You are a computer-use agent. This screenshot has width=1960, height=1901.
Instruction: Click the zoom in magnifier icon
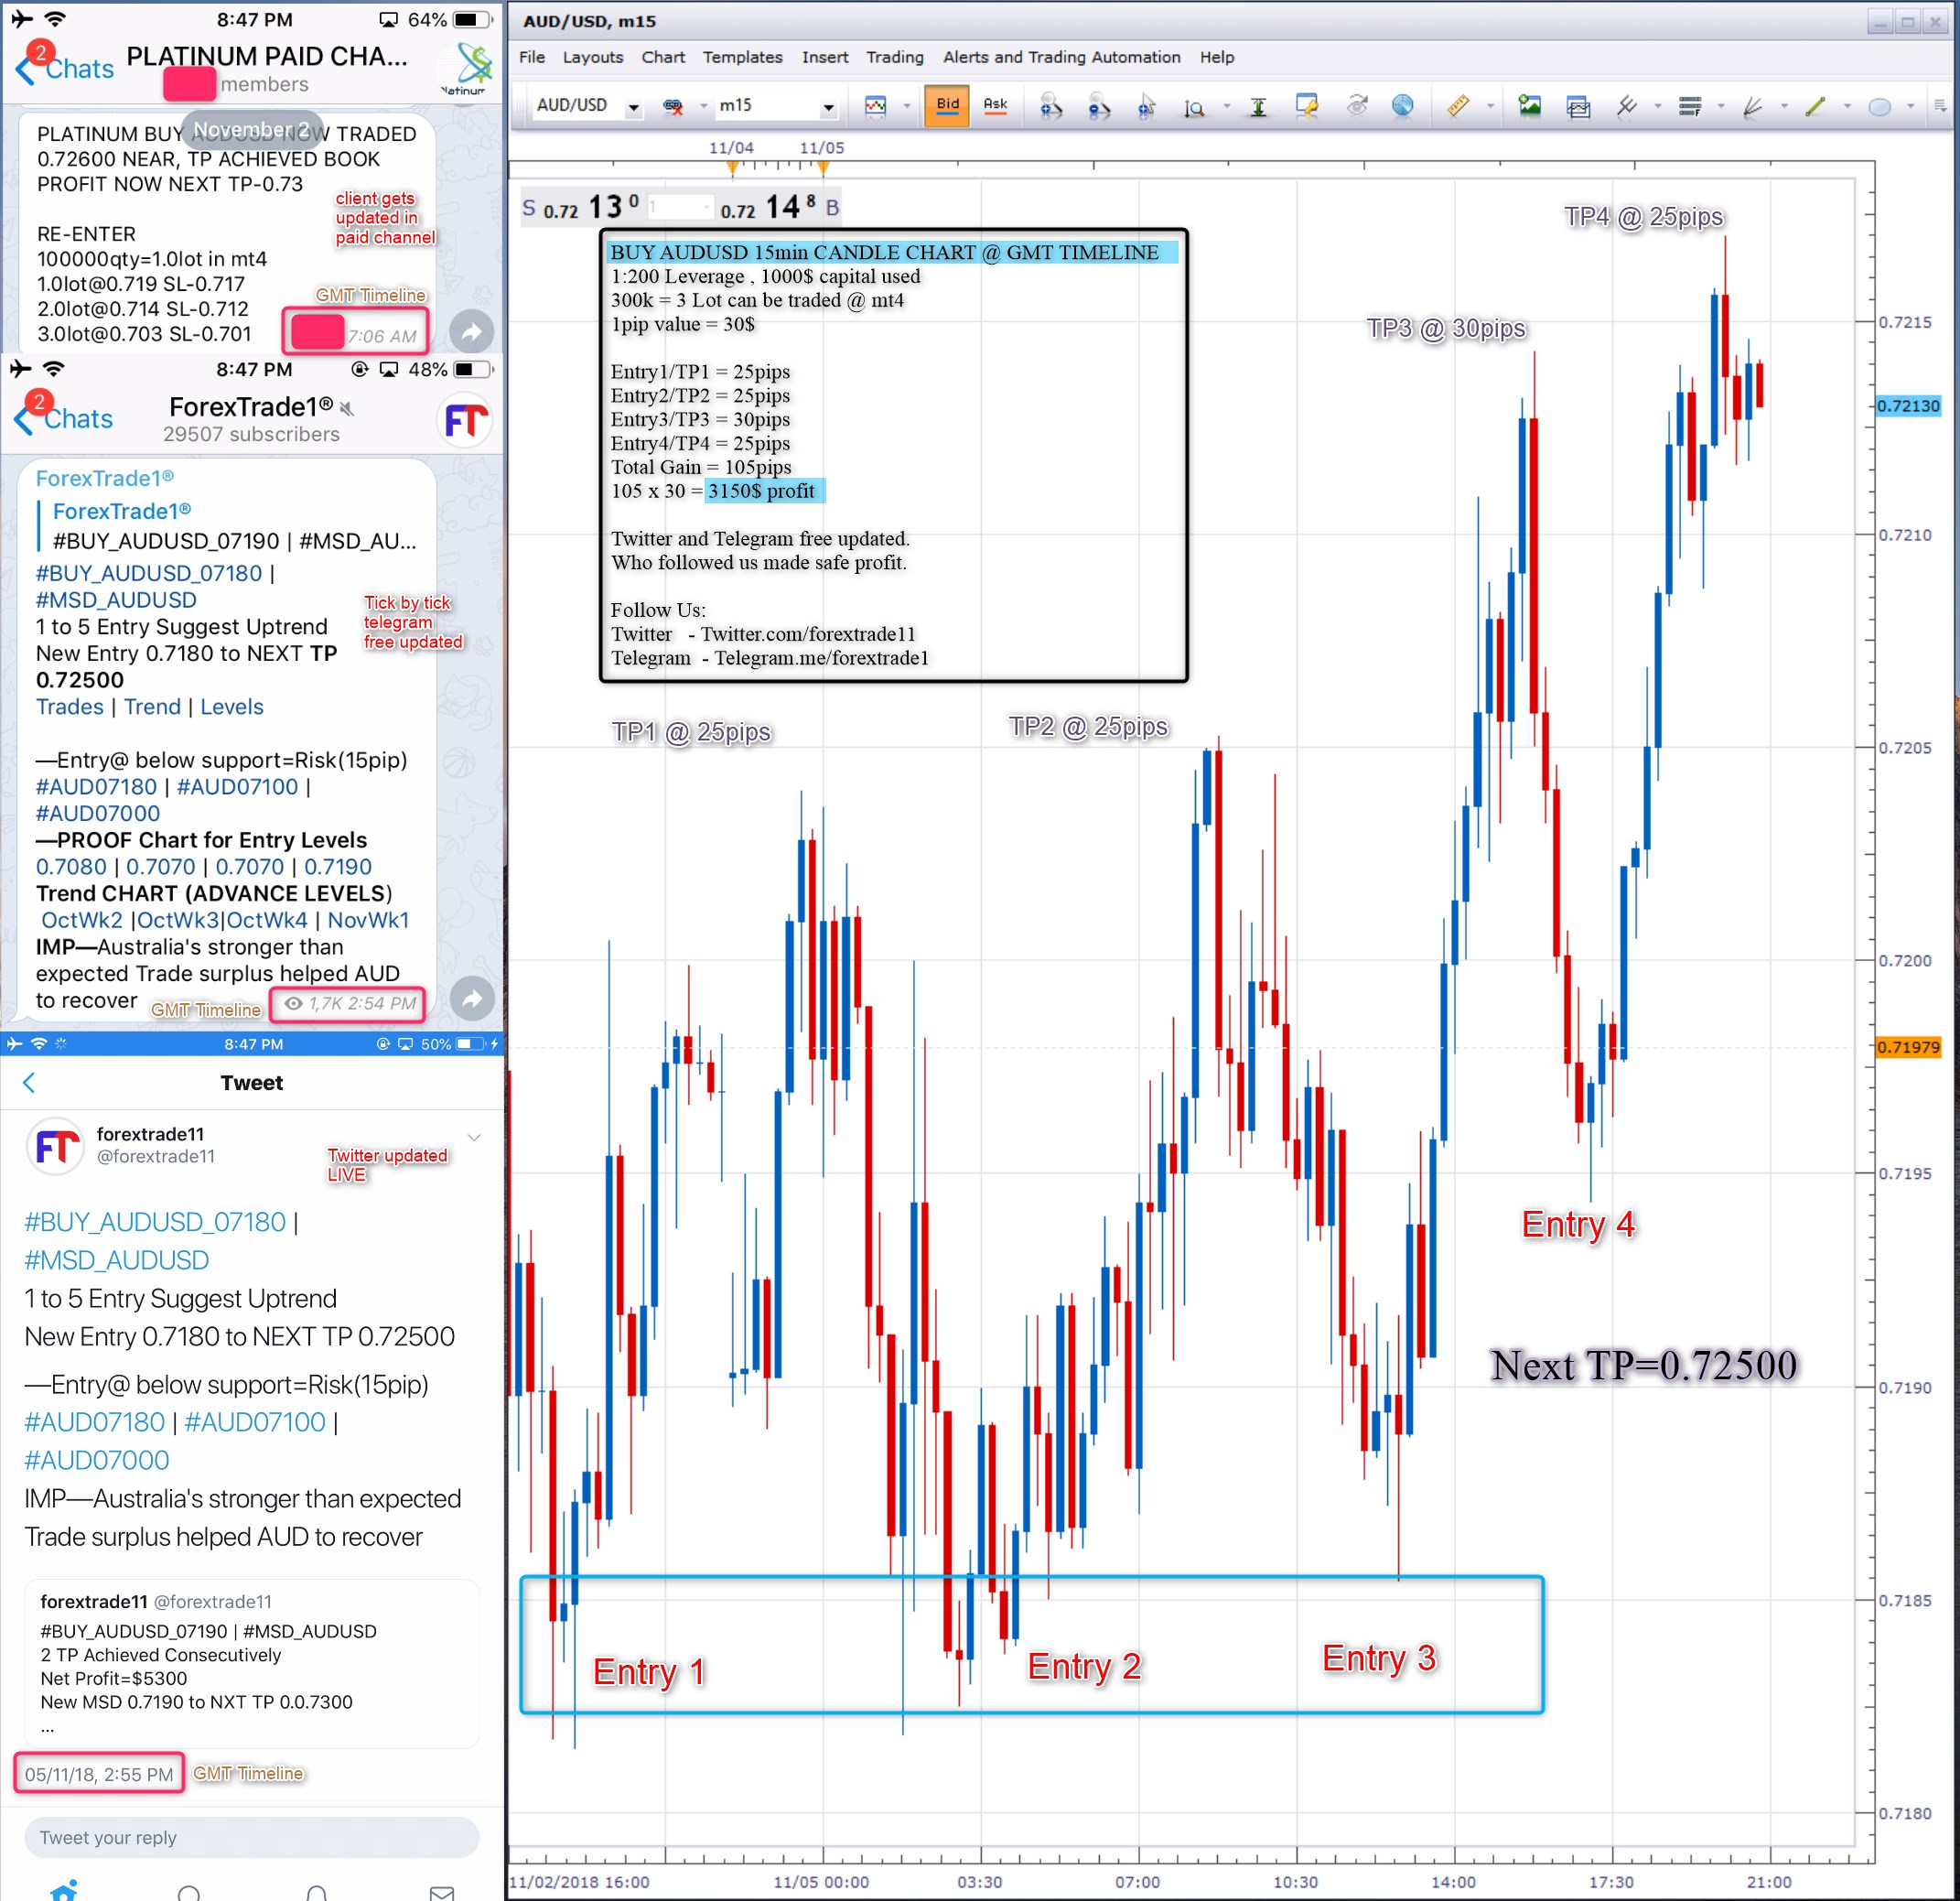click(1050, 106)
